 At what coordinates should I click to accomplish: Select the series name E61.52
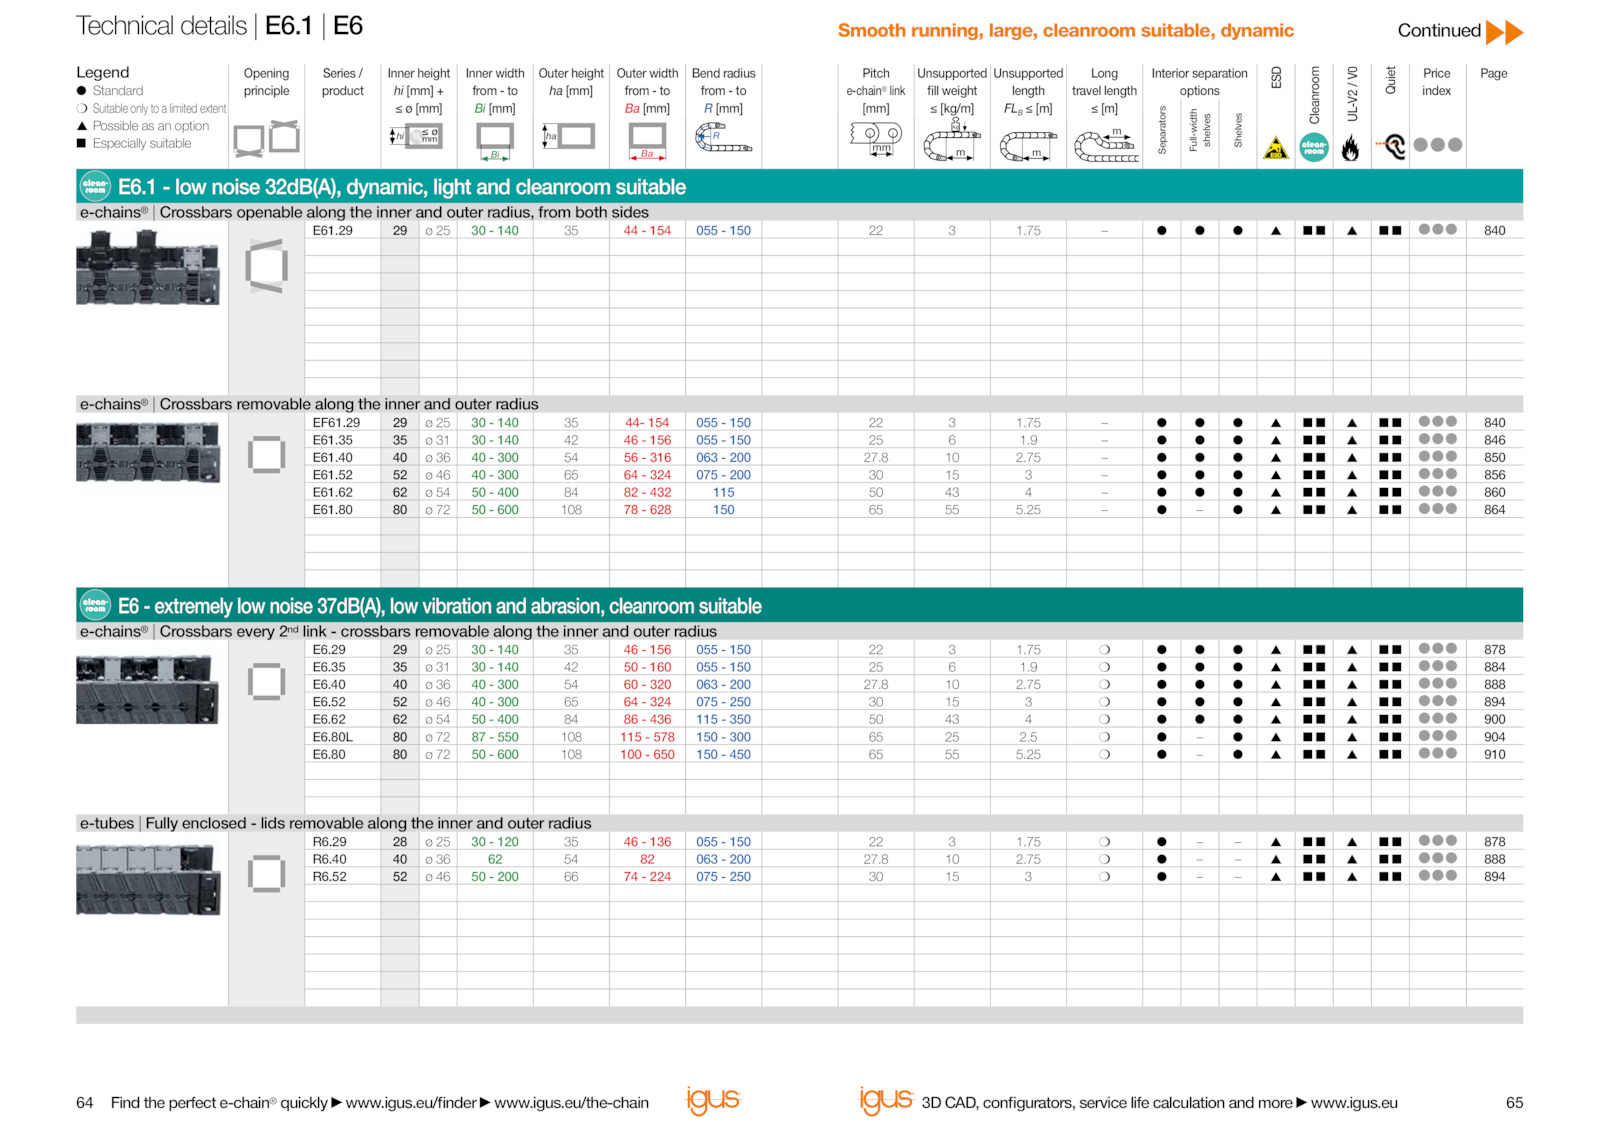332,475
